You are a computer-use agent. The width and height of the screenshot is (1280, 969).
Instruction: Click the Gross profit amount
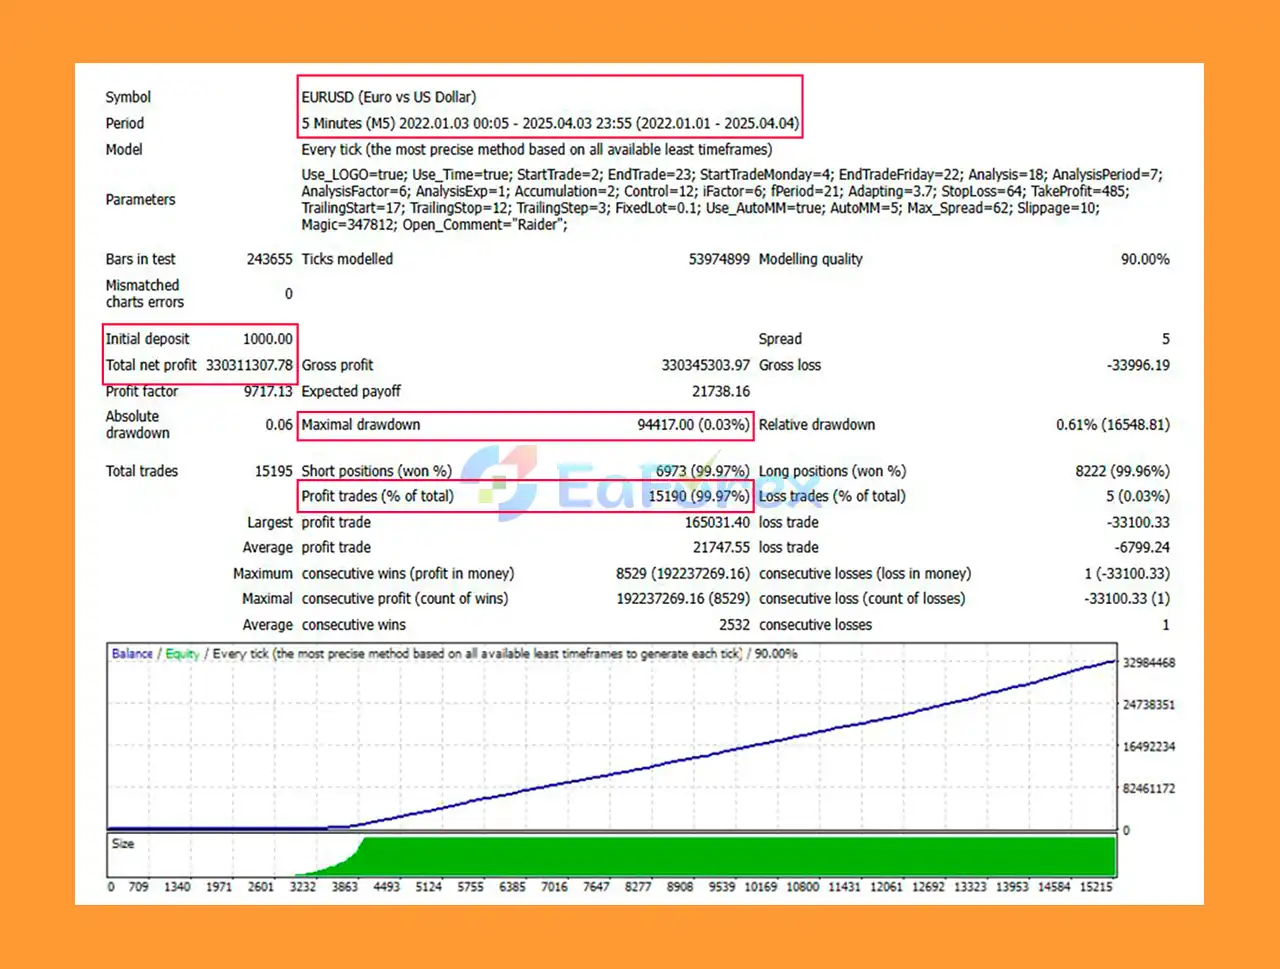pos(705,365)
